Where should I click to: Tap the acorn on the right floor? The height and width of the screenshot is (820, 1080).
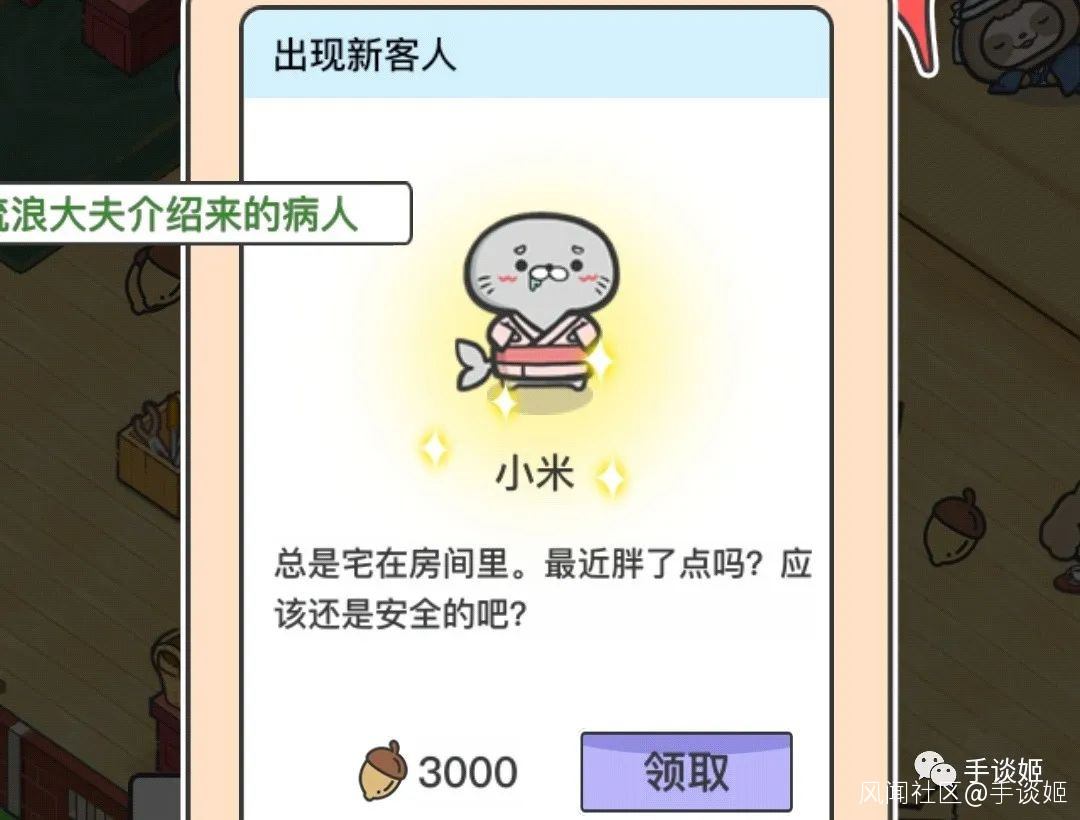[953, 527]
